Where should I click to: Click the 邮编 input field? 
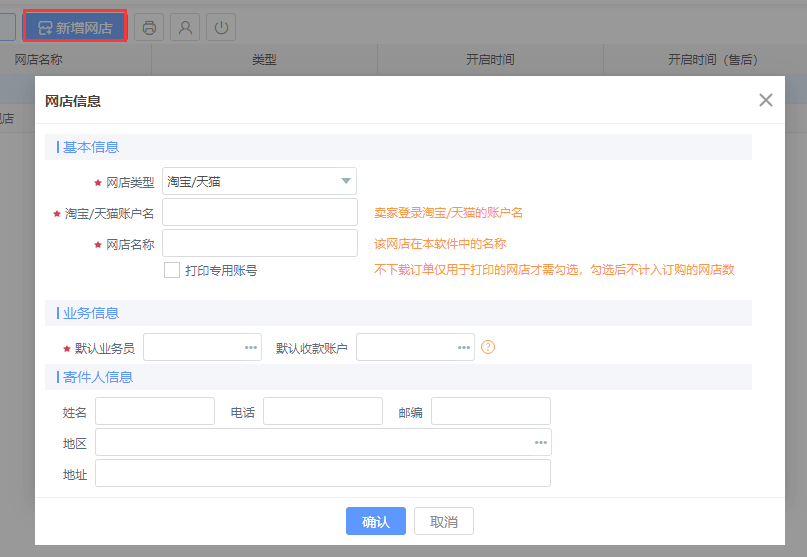pos(491,411)
